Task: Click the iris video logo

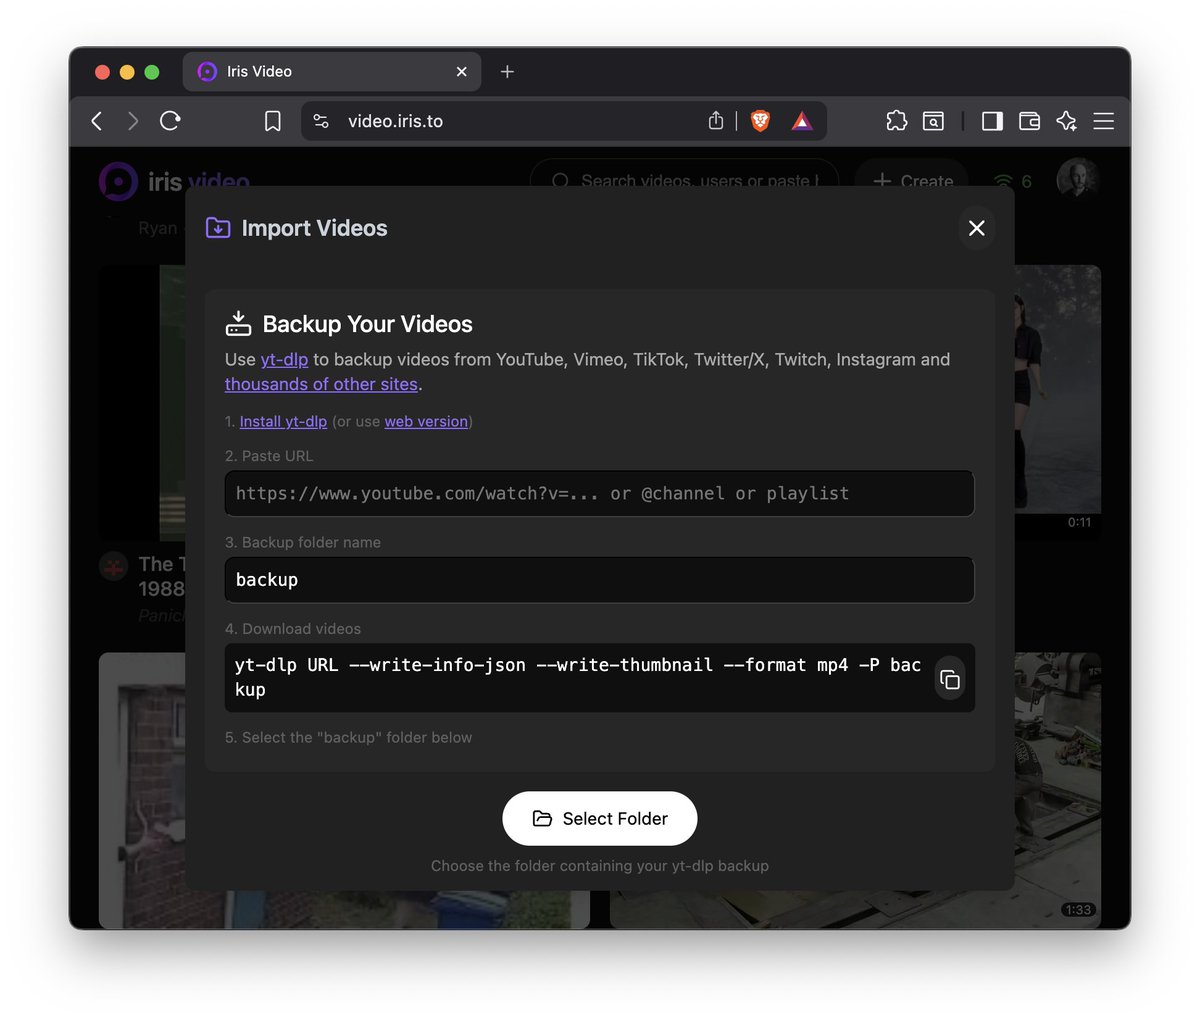Action: click(175, 181)
